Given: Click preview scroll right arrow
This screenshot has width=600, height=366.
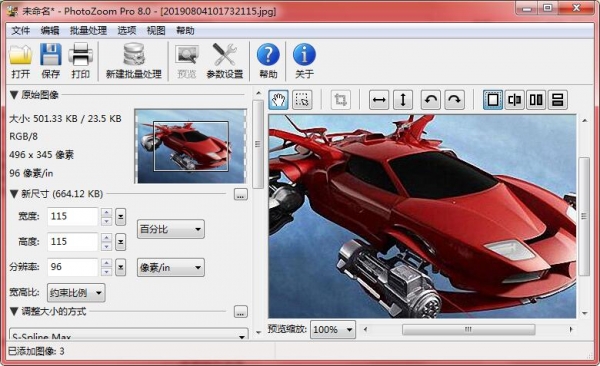Looking at the screenshot, I should tap(571, 330).
